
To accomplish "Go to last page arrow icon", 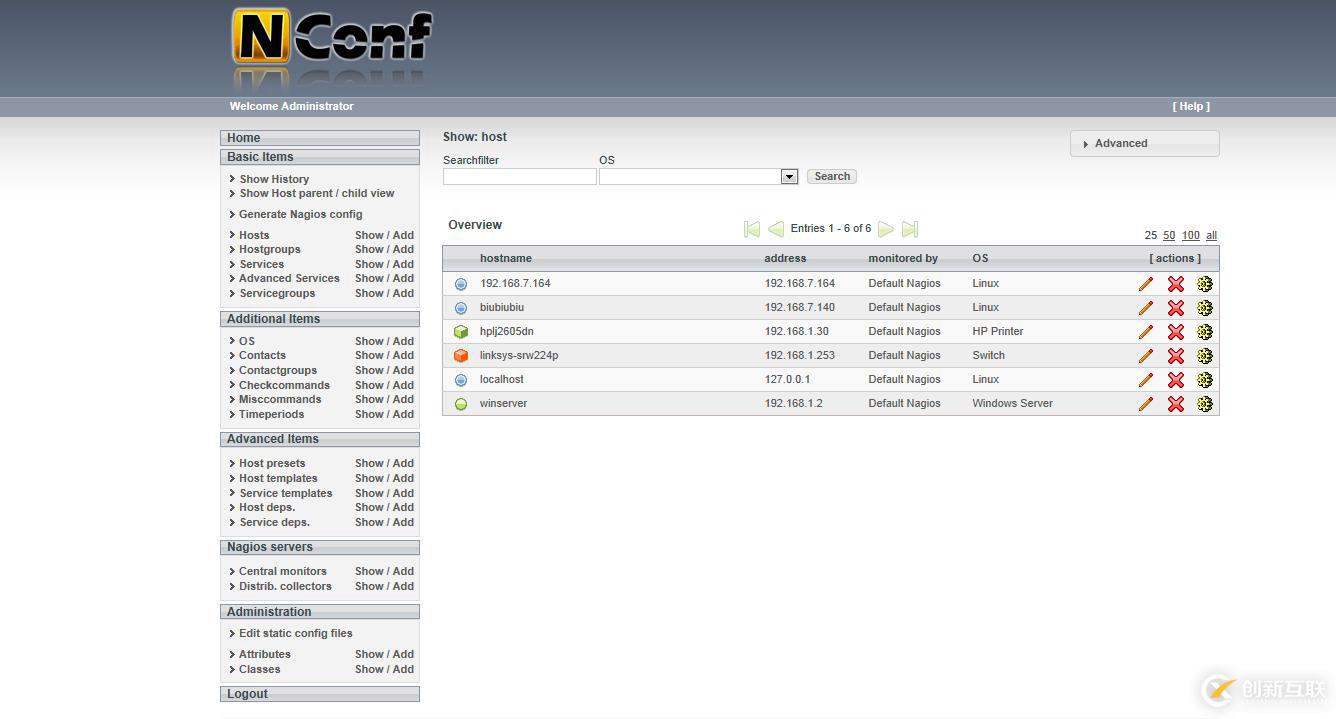I will pyautogui.click(x=910, y=229).
